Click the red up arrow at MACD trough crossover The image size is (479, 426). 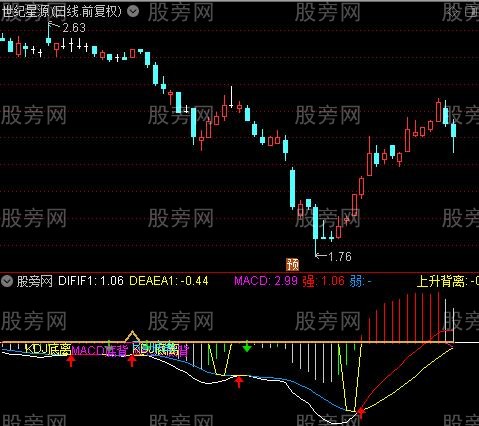(x=361, y=412)
